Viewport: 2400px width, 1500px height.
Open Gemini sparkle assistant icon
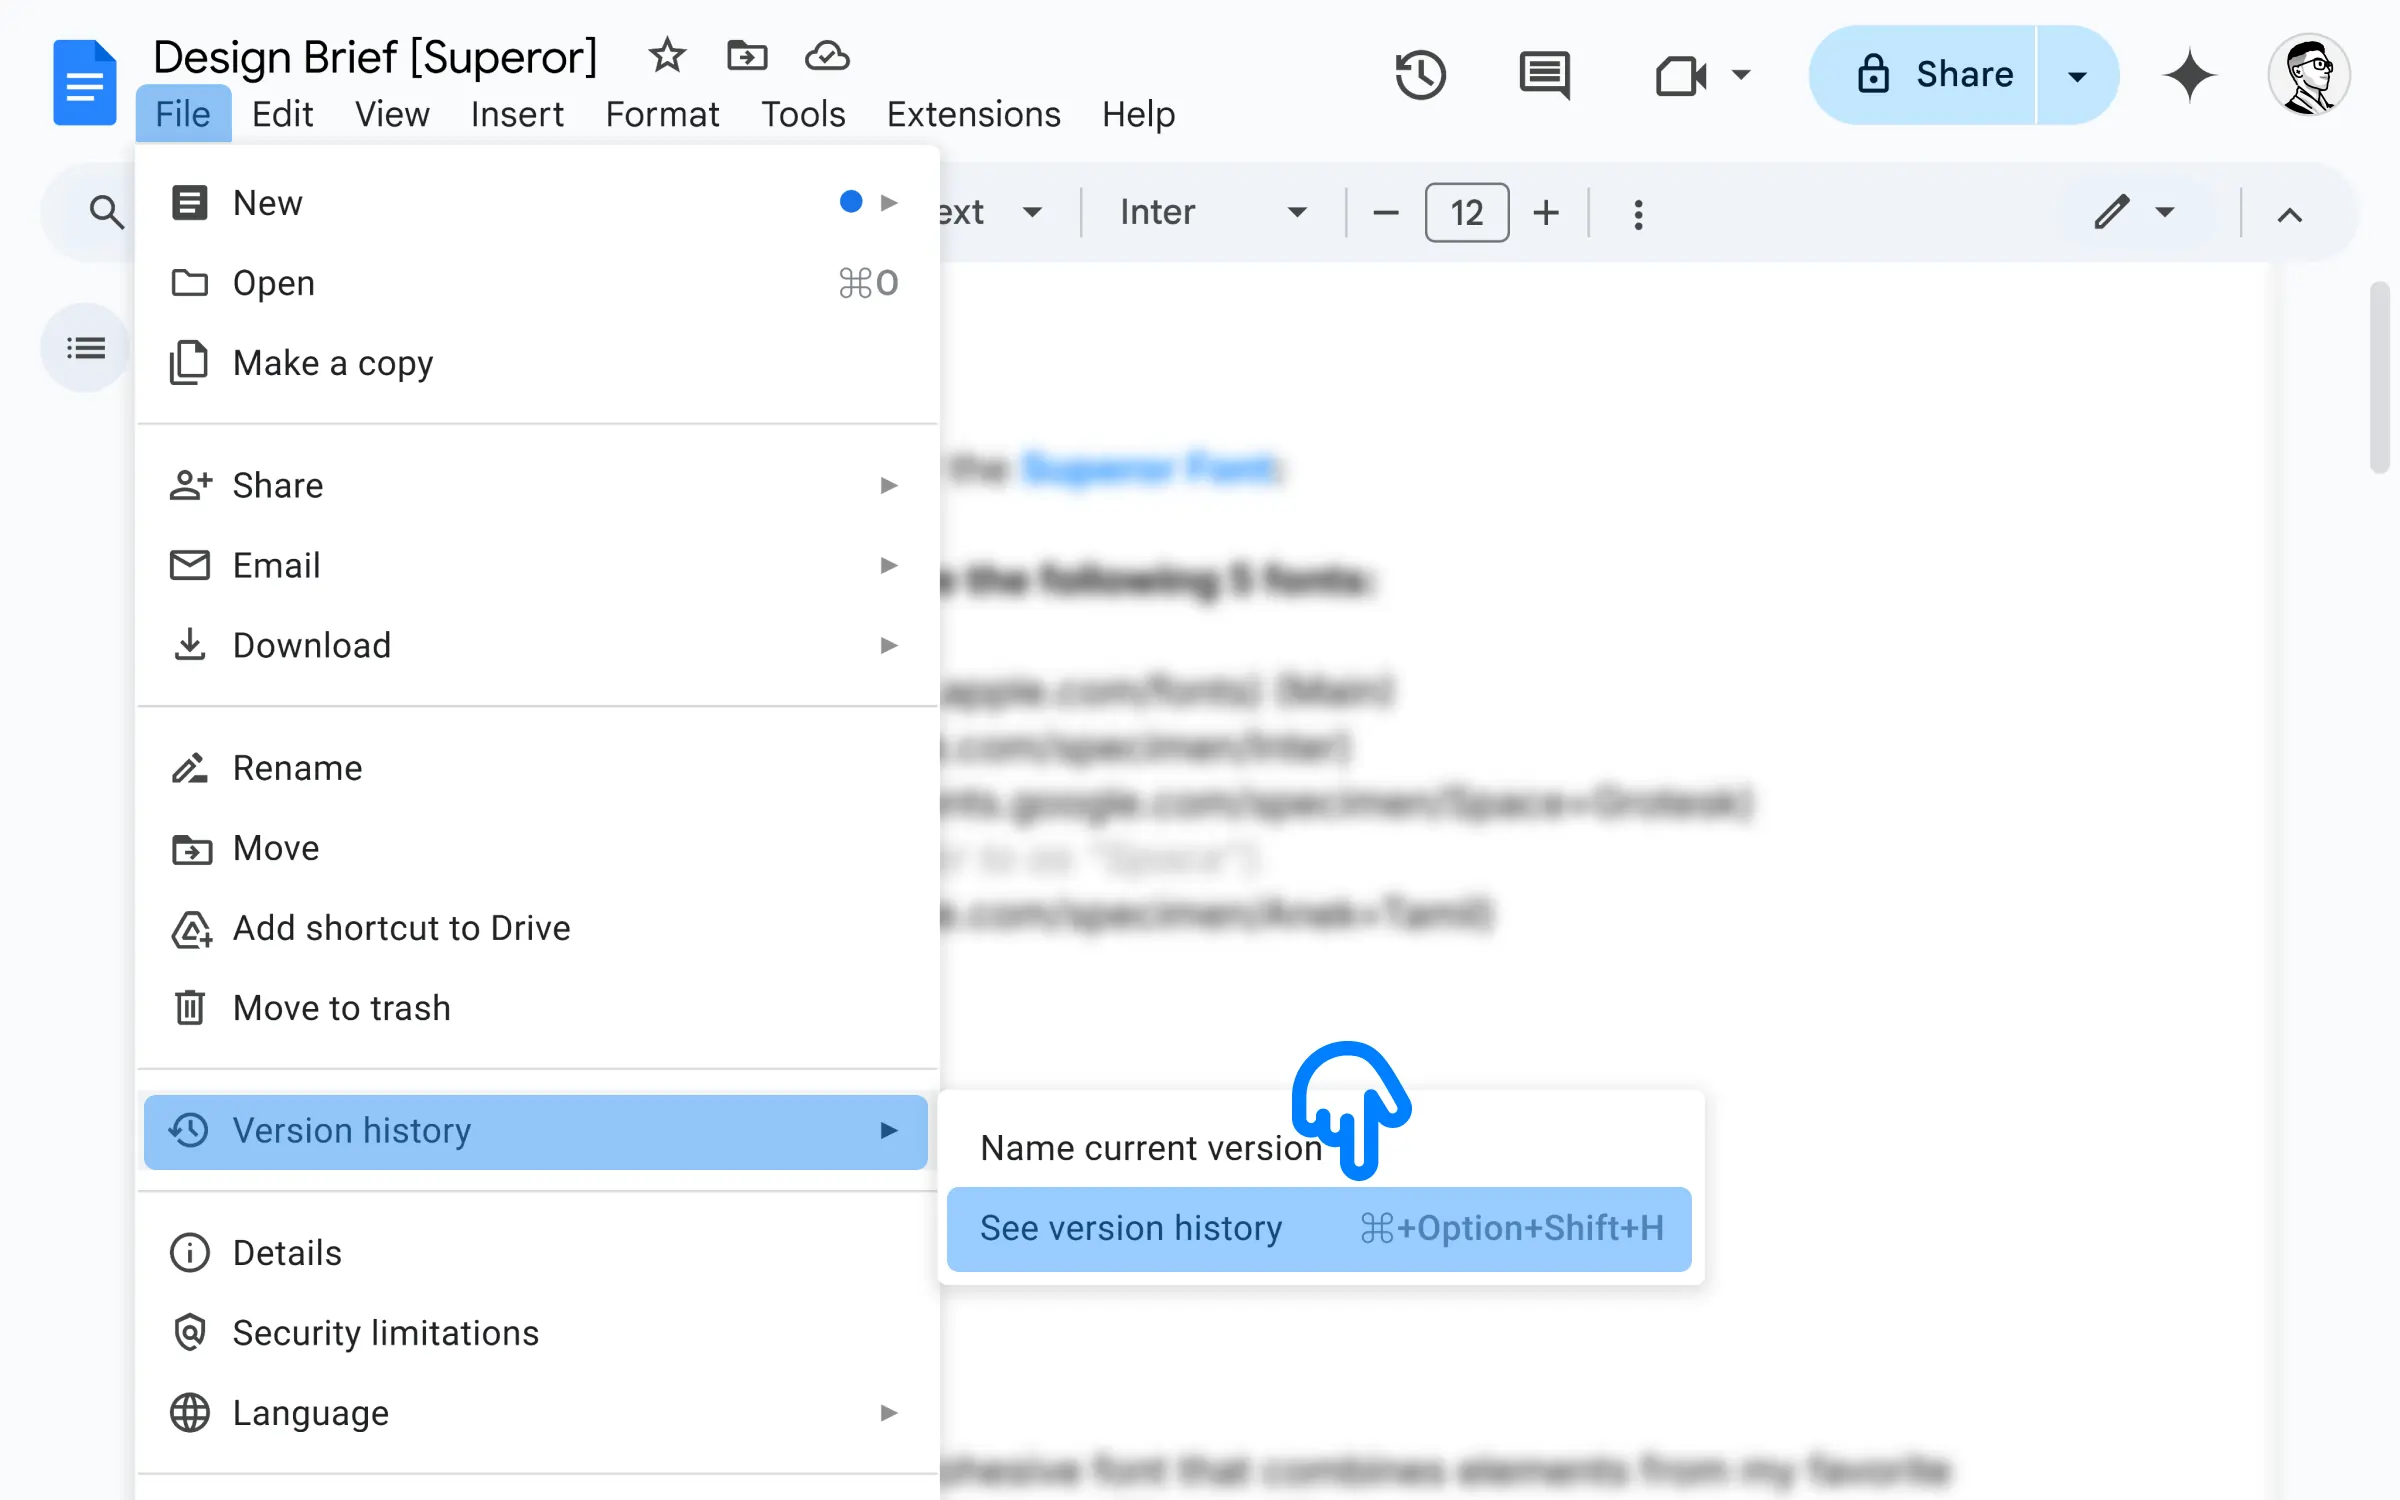[2189, 75]
